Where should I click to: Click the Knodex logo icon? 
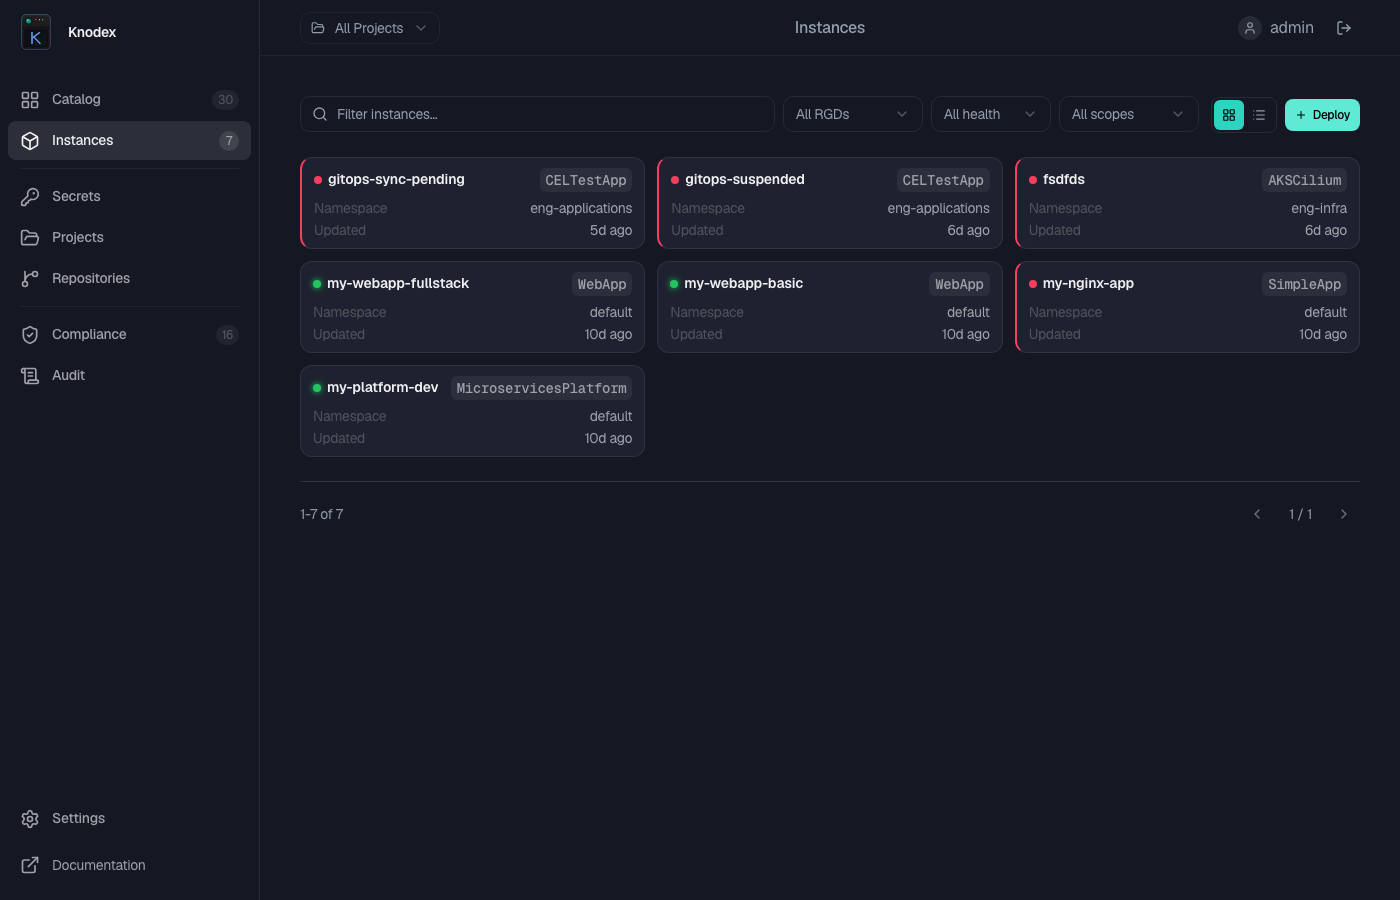pos(35,32)
